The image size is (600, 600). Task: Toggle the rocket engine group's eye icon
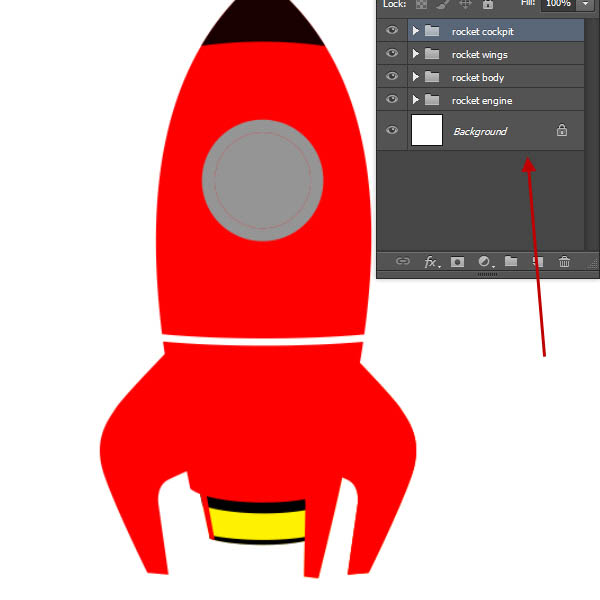click(x=392, y=99)
